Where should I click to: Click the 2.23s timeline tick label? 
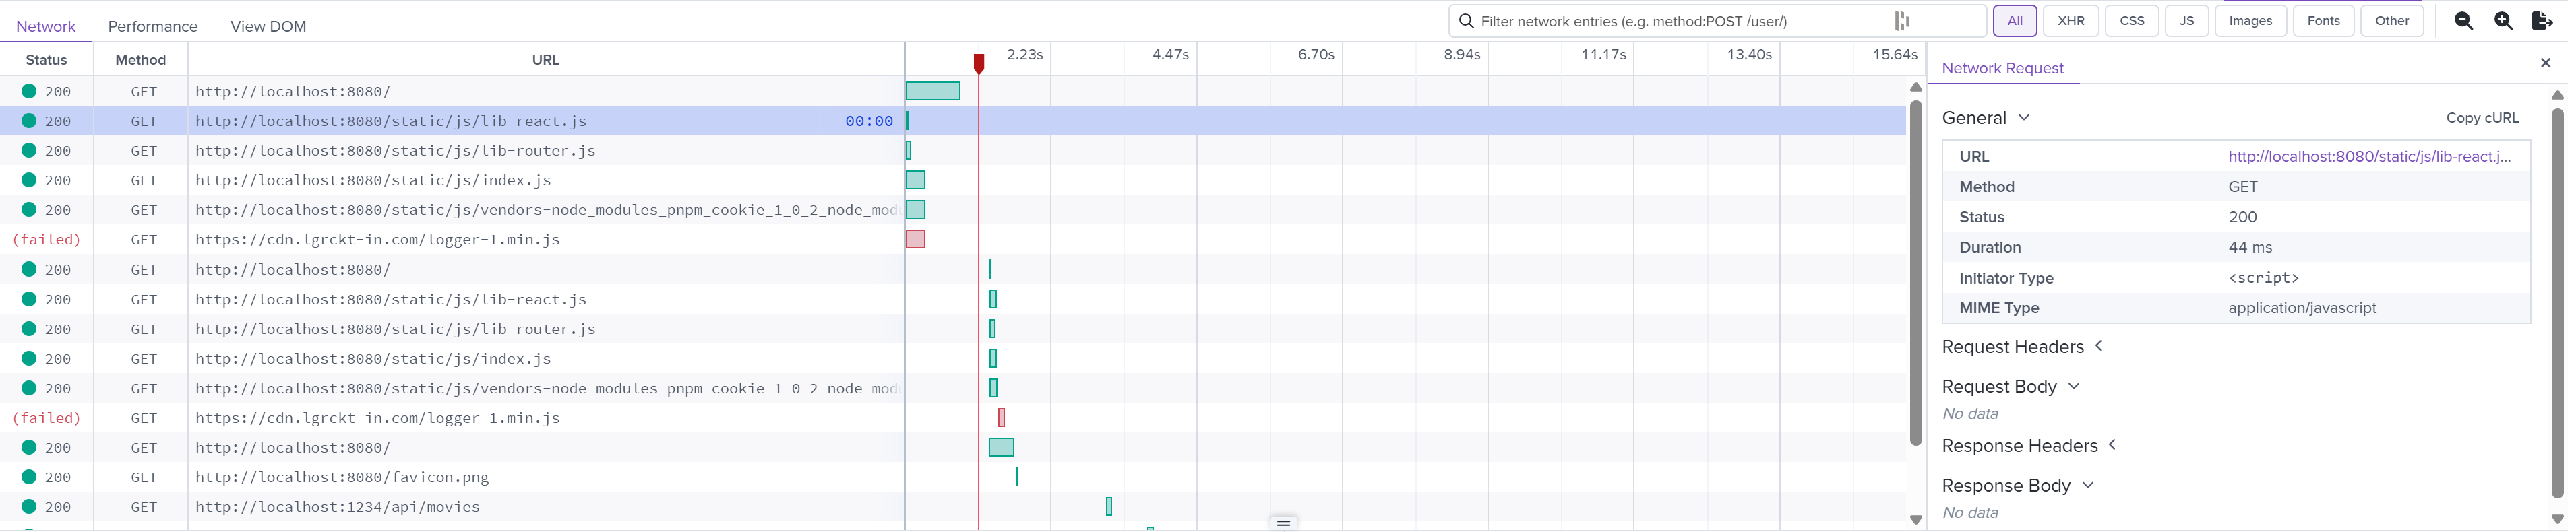click(1025, 54)
